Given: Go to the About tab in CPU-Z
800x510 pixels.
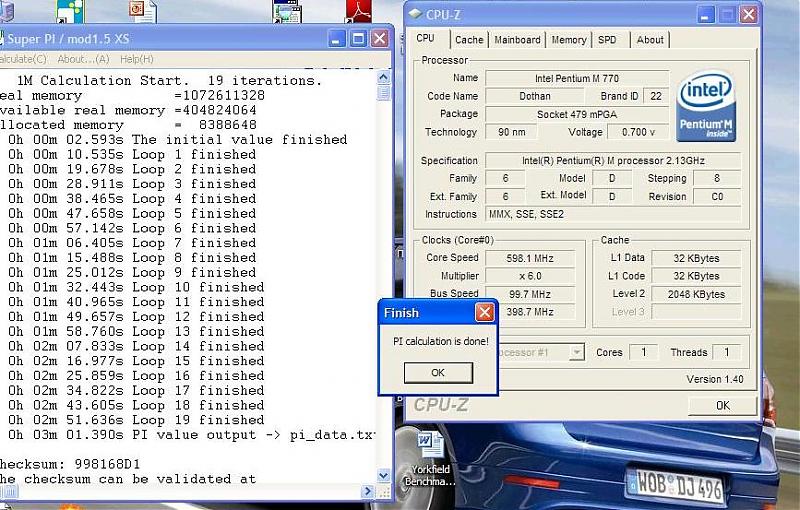Looking at the screenshot, I should tap(649, 40).
